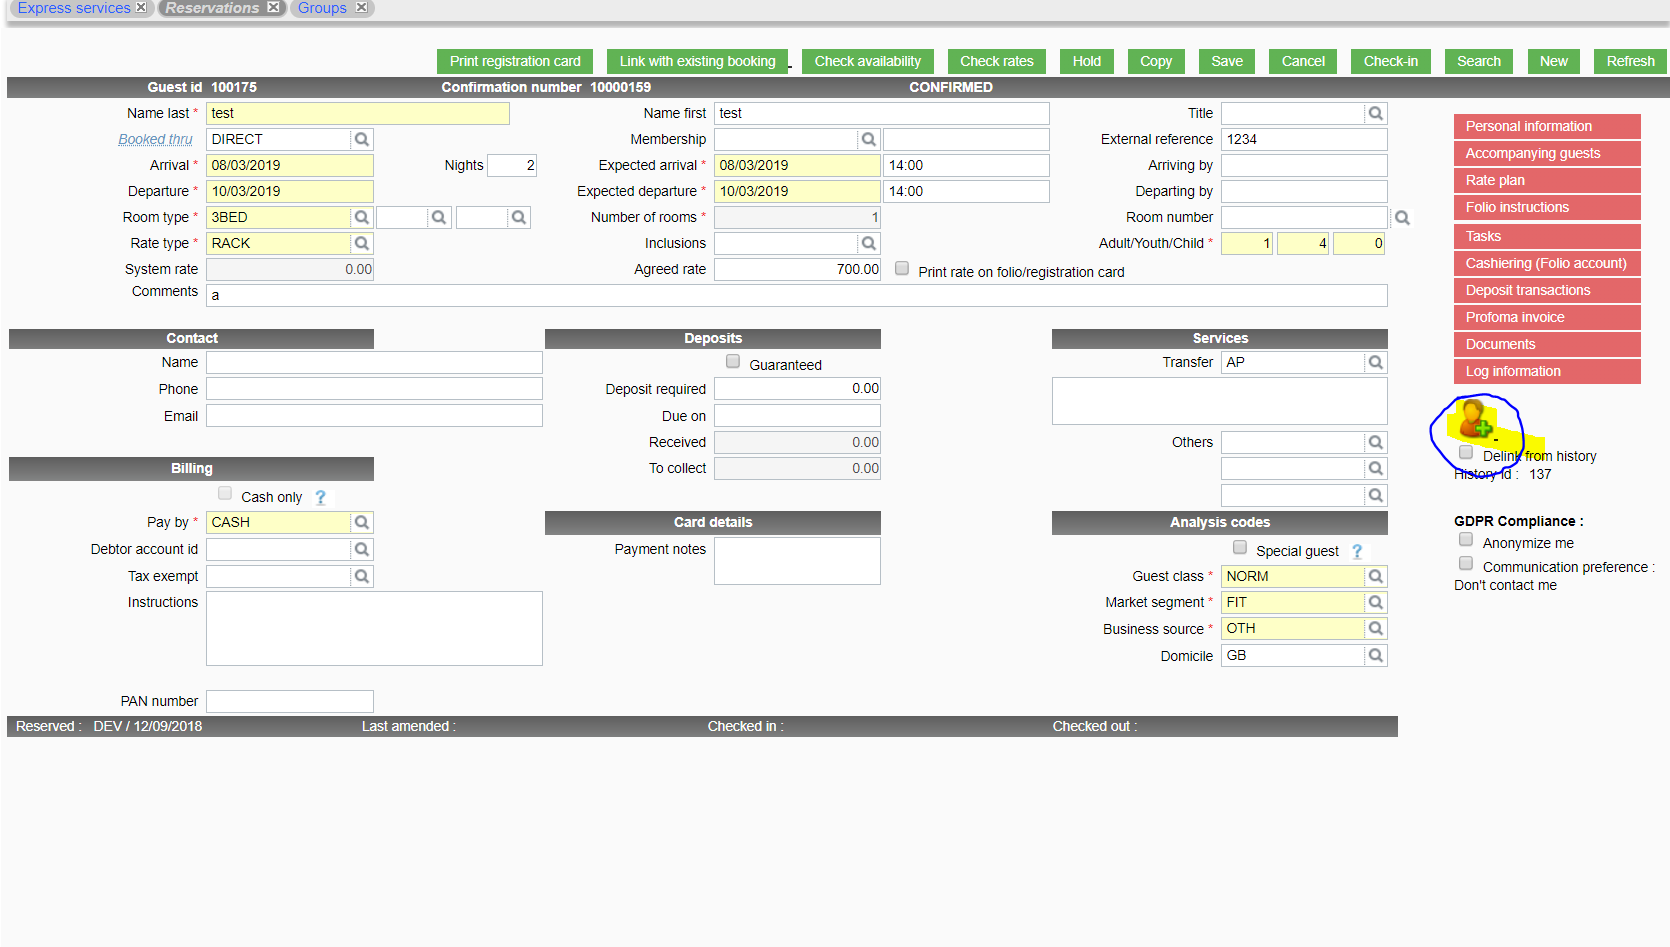Click the Check-in button
Viewport: 1670px width, 947px height.
[1391, 61]
